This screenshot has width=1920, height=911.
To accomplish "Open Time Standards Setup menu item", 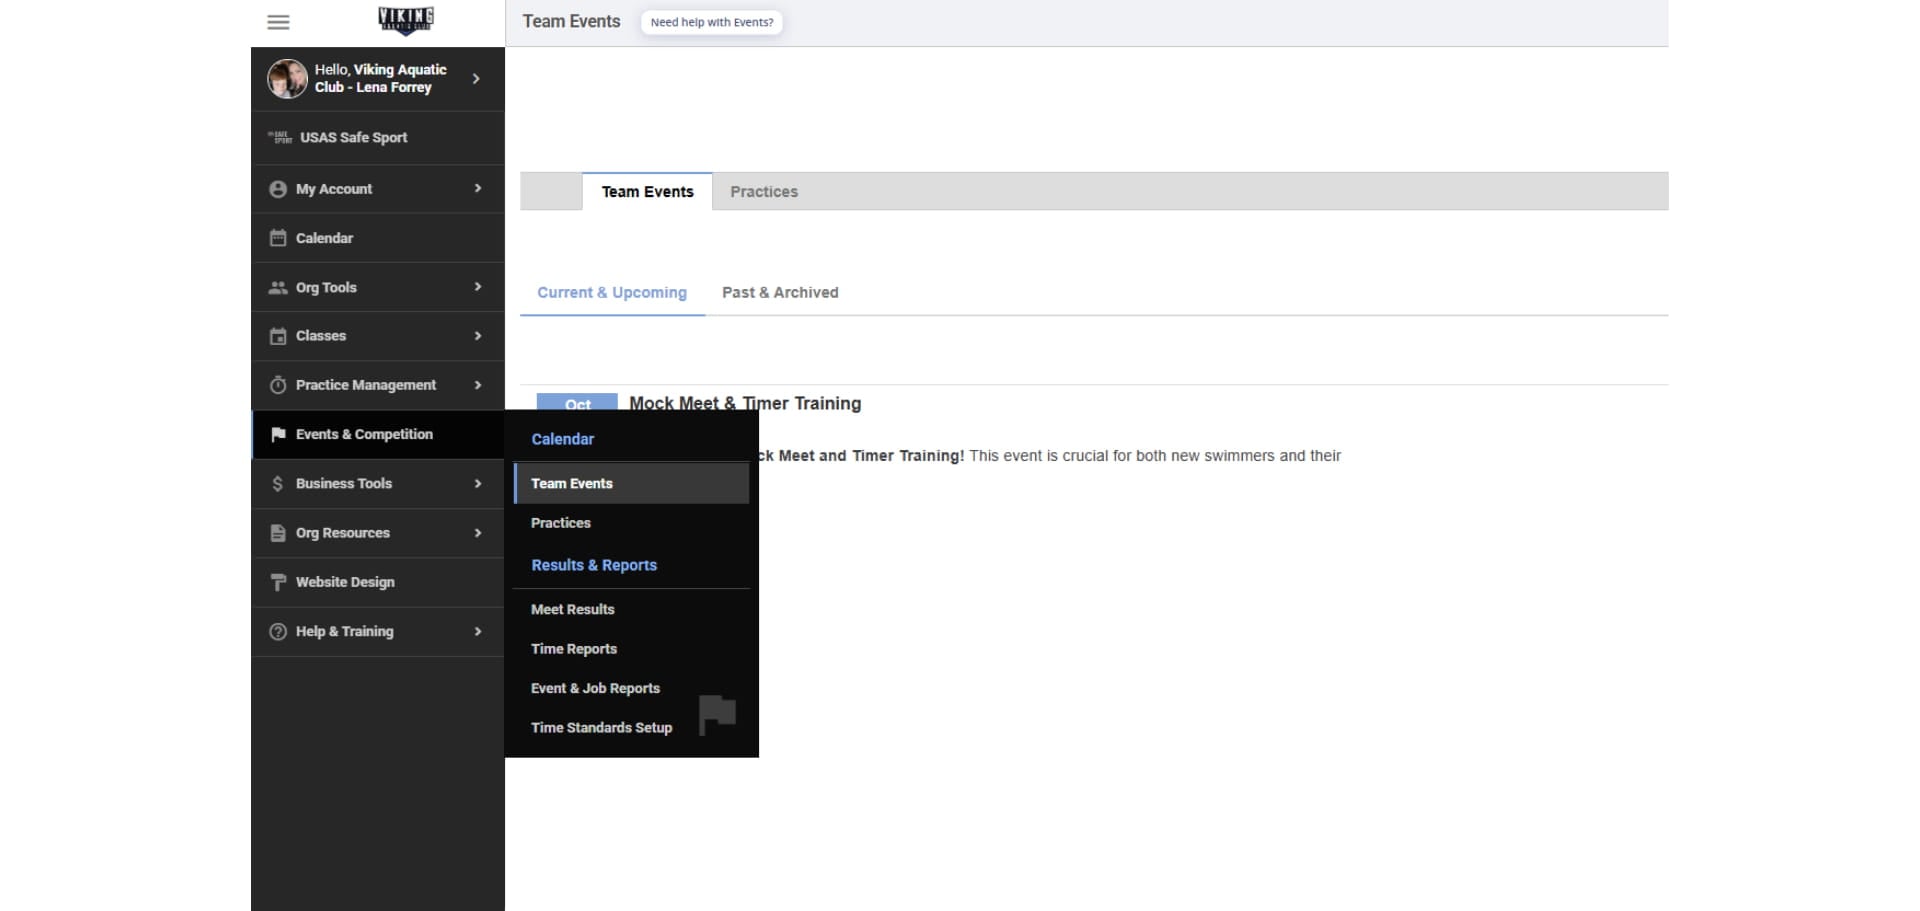I will click(x=601, y=728).
